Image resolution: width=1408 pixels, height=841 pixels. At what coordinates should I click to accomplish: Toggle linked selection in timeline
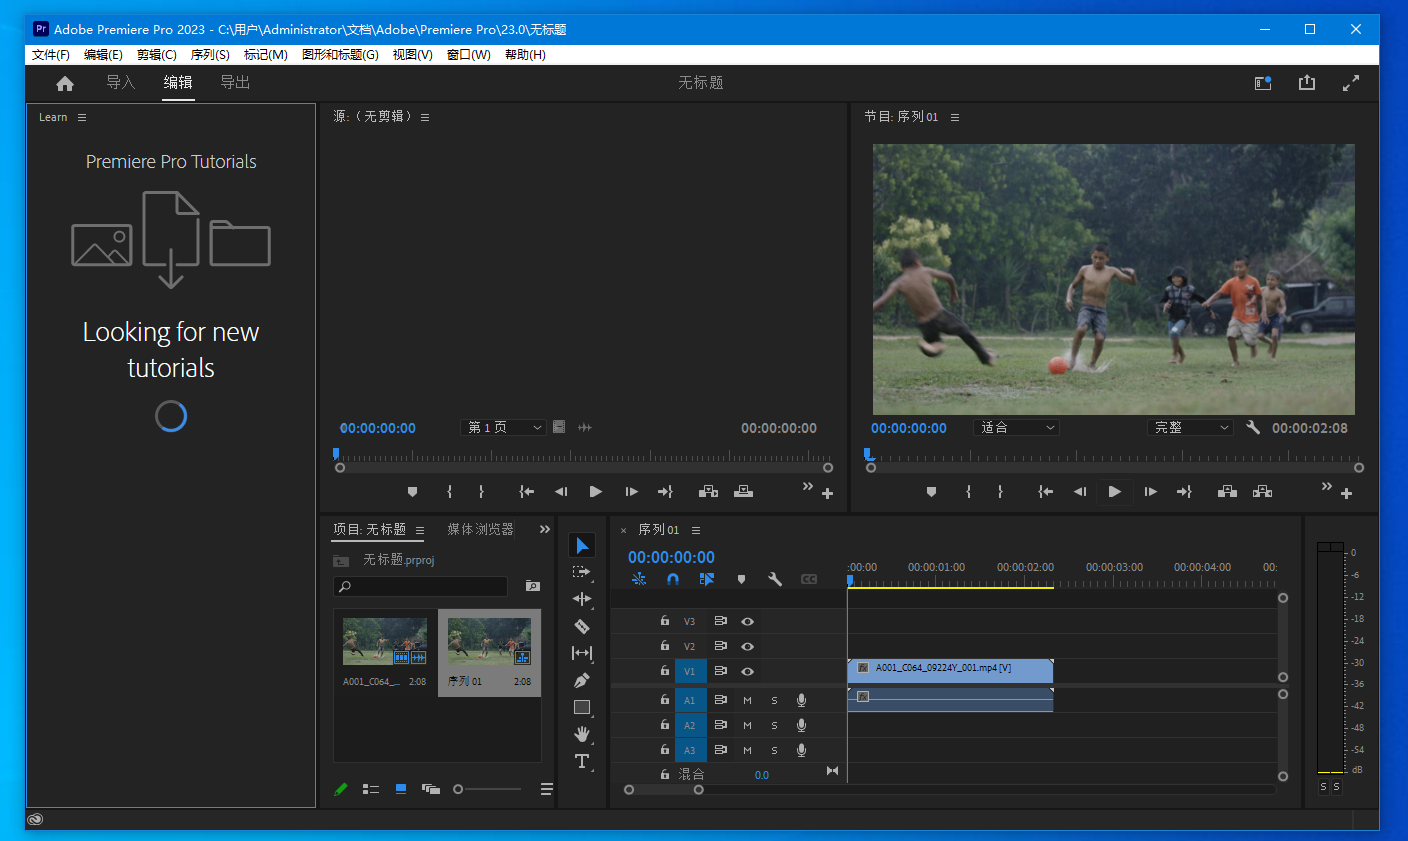pos(707,579)
